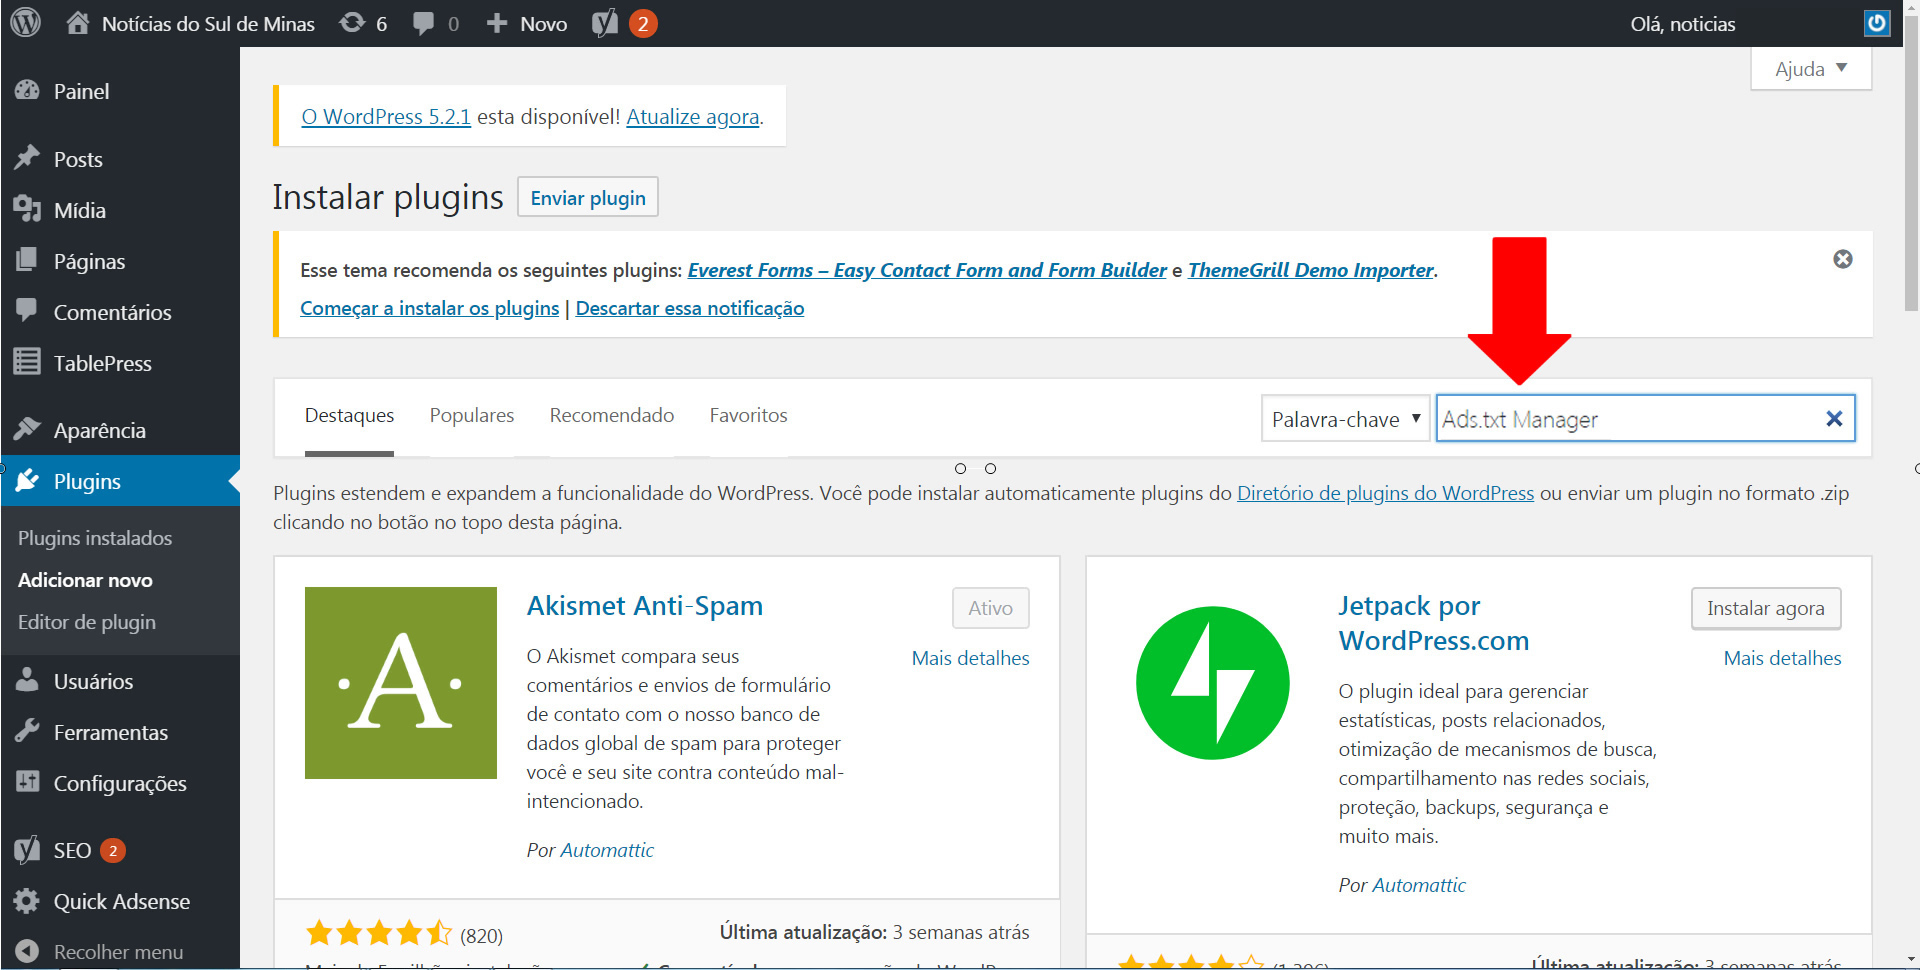Open Mais detalhes for Akismet Anti-Spam
The width and height of the screenshot is (1920, 970).
point(971,658)
